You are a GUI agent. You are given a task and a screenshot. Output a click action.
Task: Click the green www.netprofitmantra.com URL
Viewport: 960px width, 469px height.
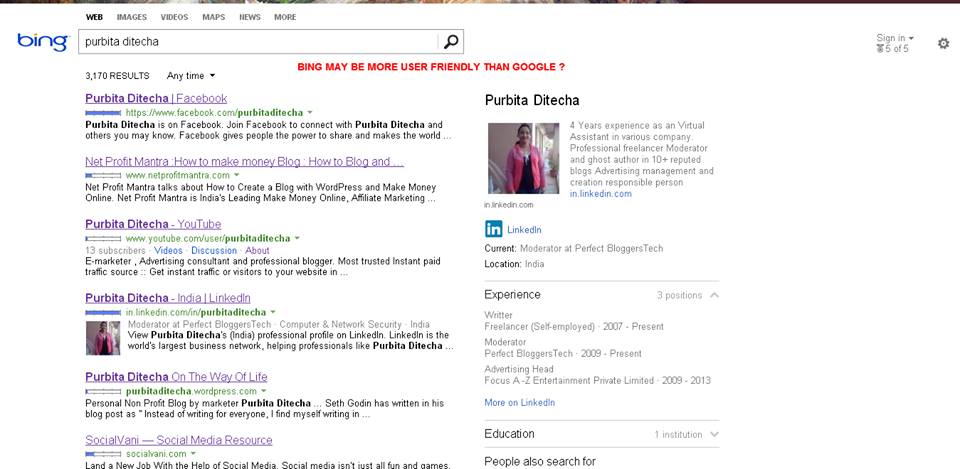[178, 176]
